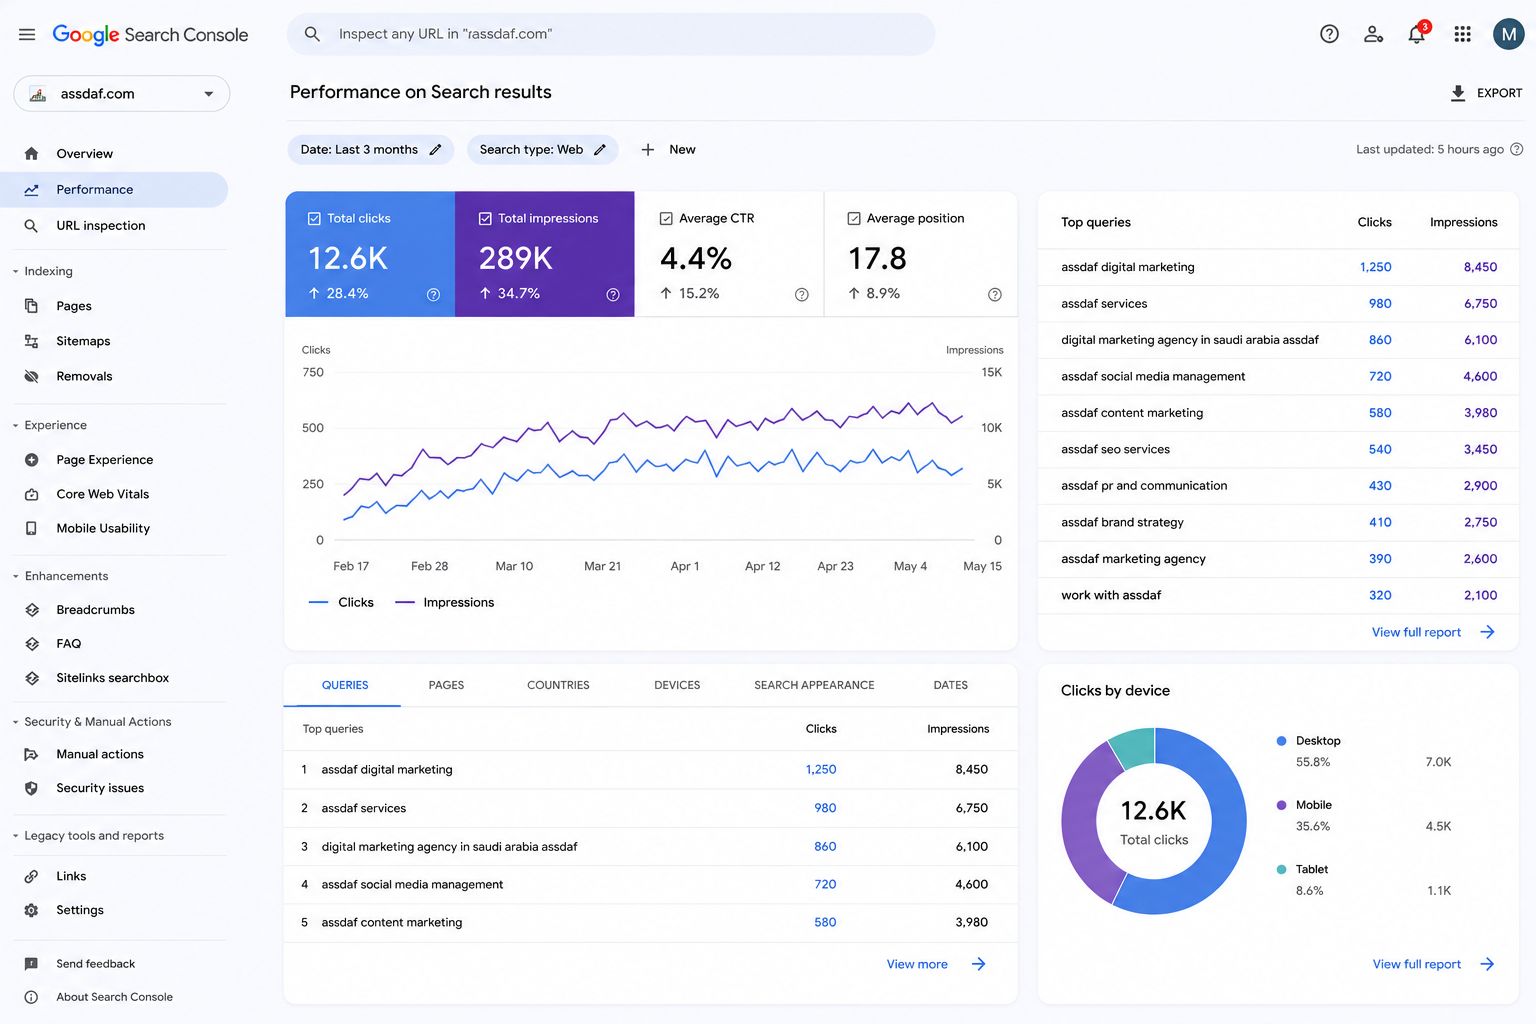Switch to the DEVICES tab
The height and width of the screenshot is (1024, 1536).
(677, 685)
